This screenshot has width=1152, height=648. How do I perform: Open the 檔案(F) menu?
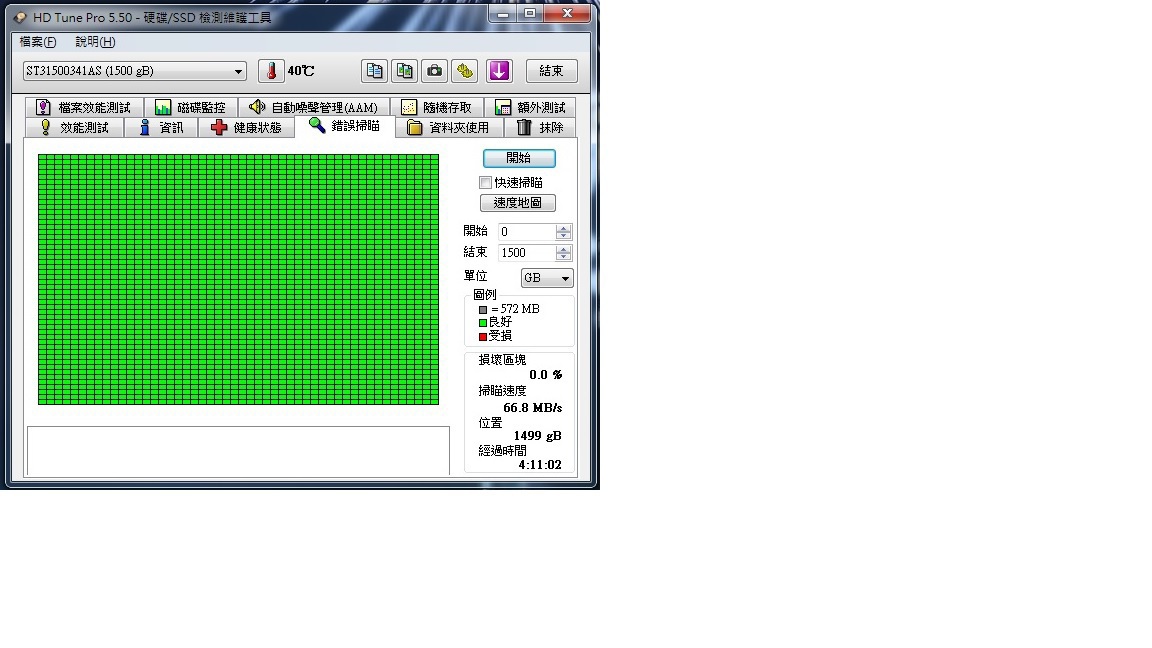pos(37,42)
